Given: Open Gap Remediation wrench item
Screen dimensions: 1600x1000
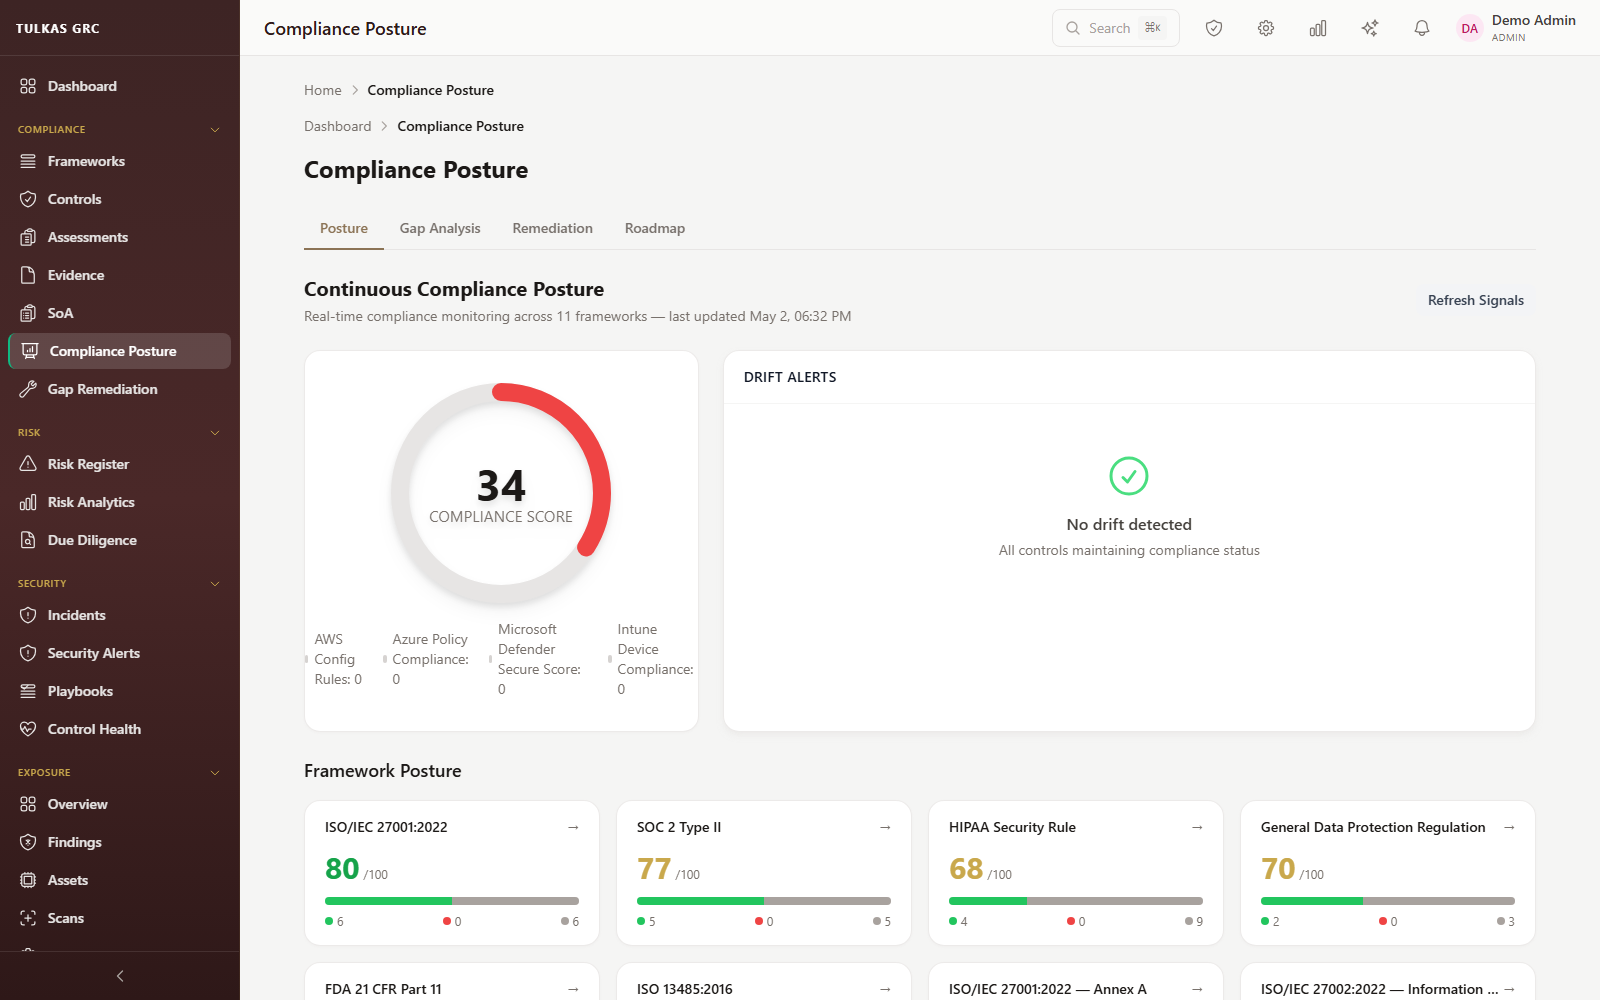Looking at the screenshot, I should 120,389.
